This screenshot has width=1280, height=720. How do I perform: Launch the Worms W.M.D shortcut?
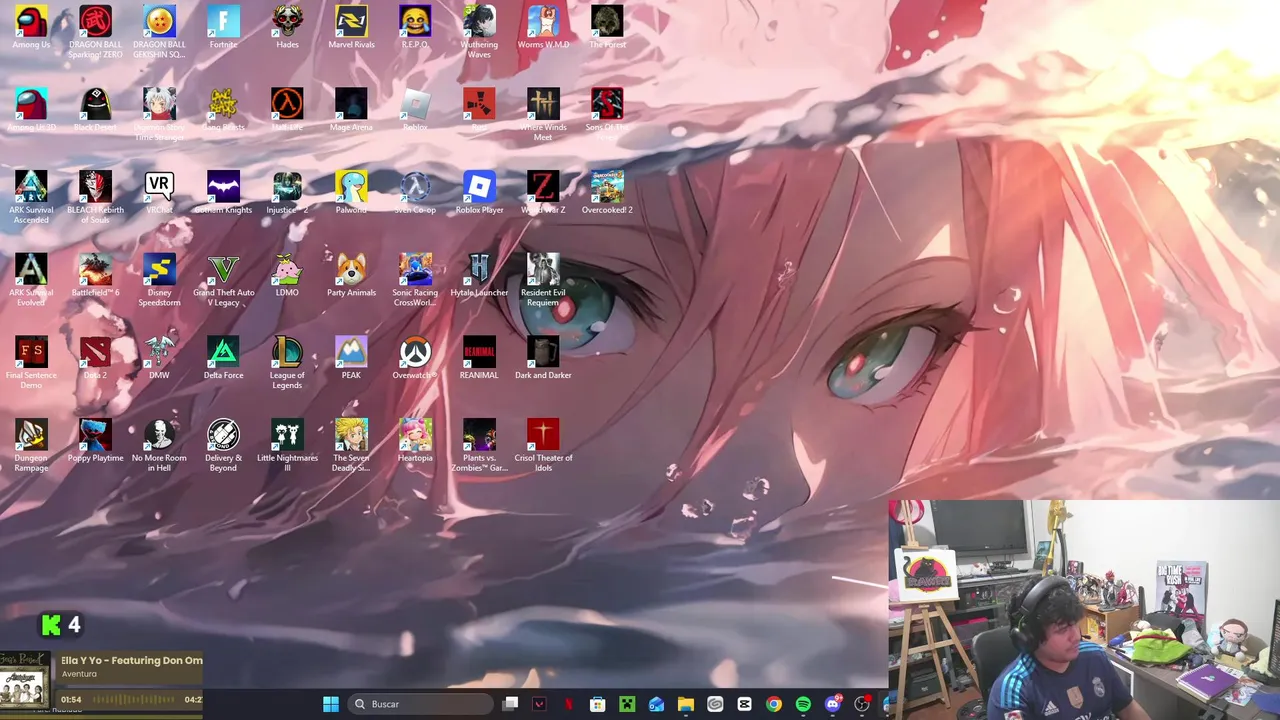click(x=543, y=28)
